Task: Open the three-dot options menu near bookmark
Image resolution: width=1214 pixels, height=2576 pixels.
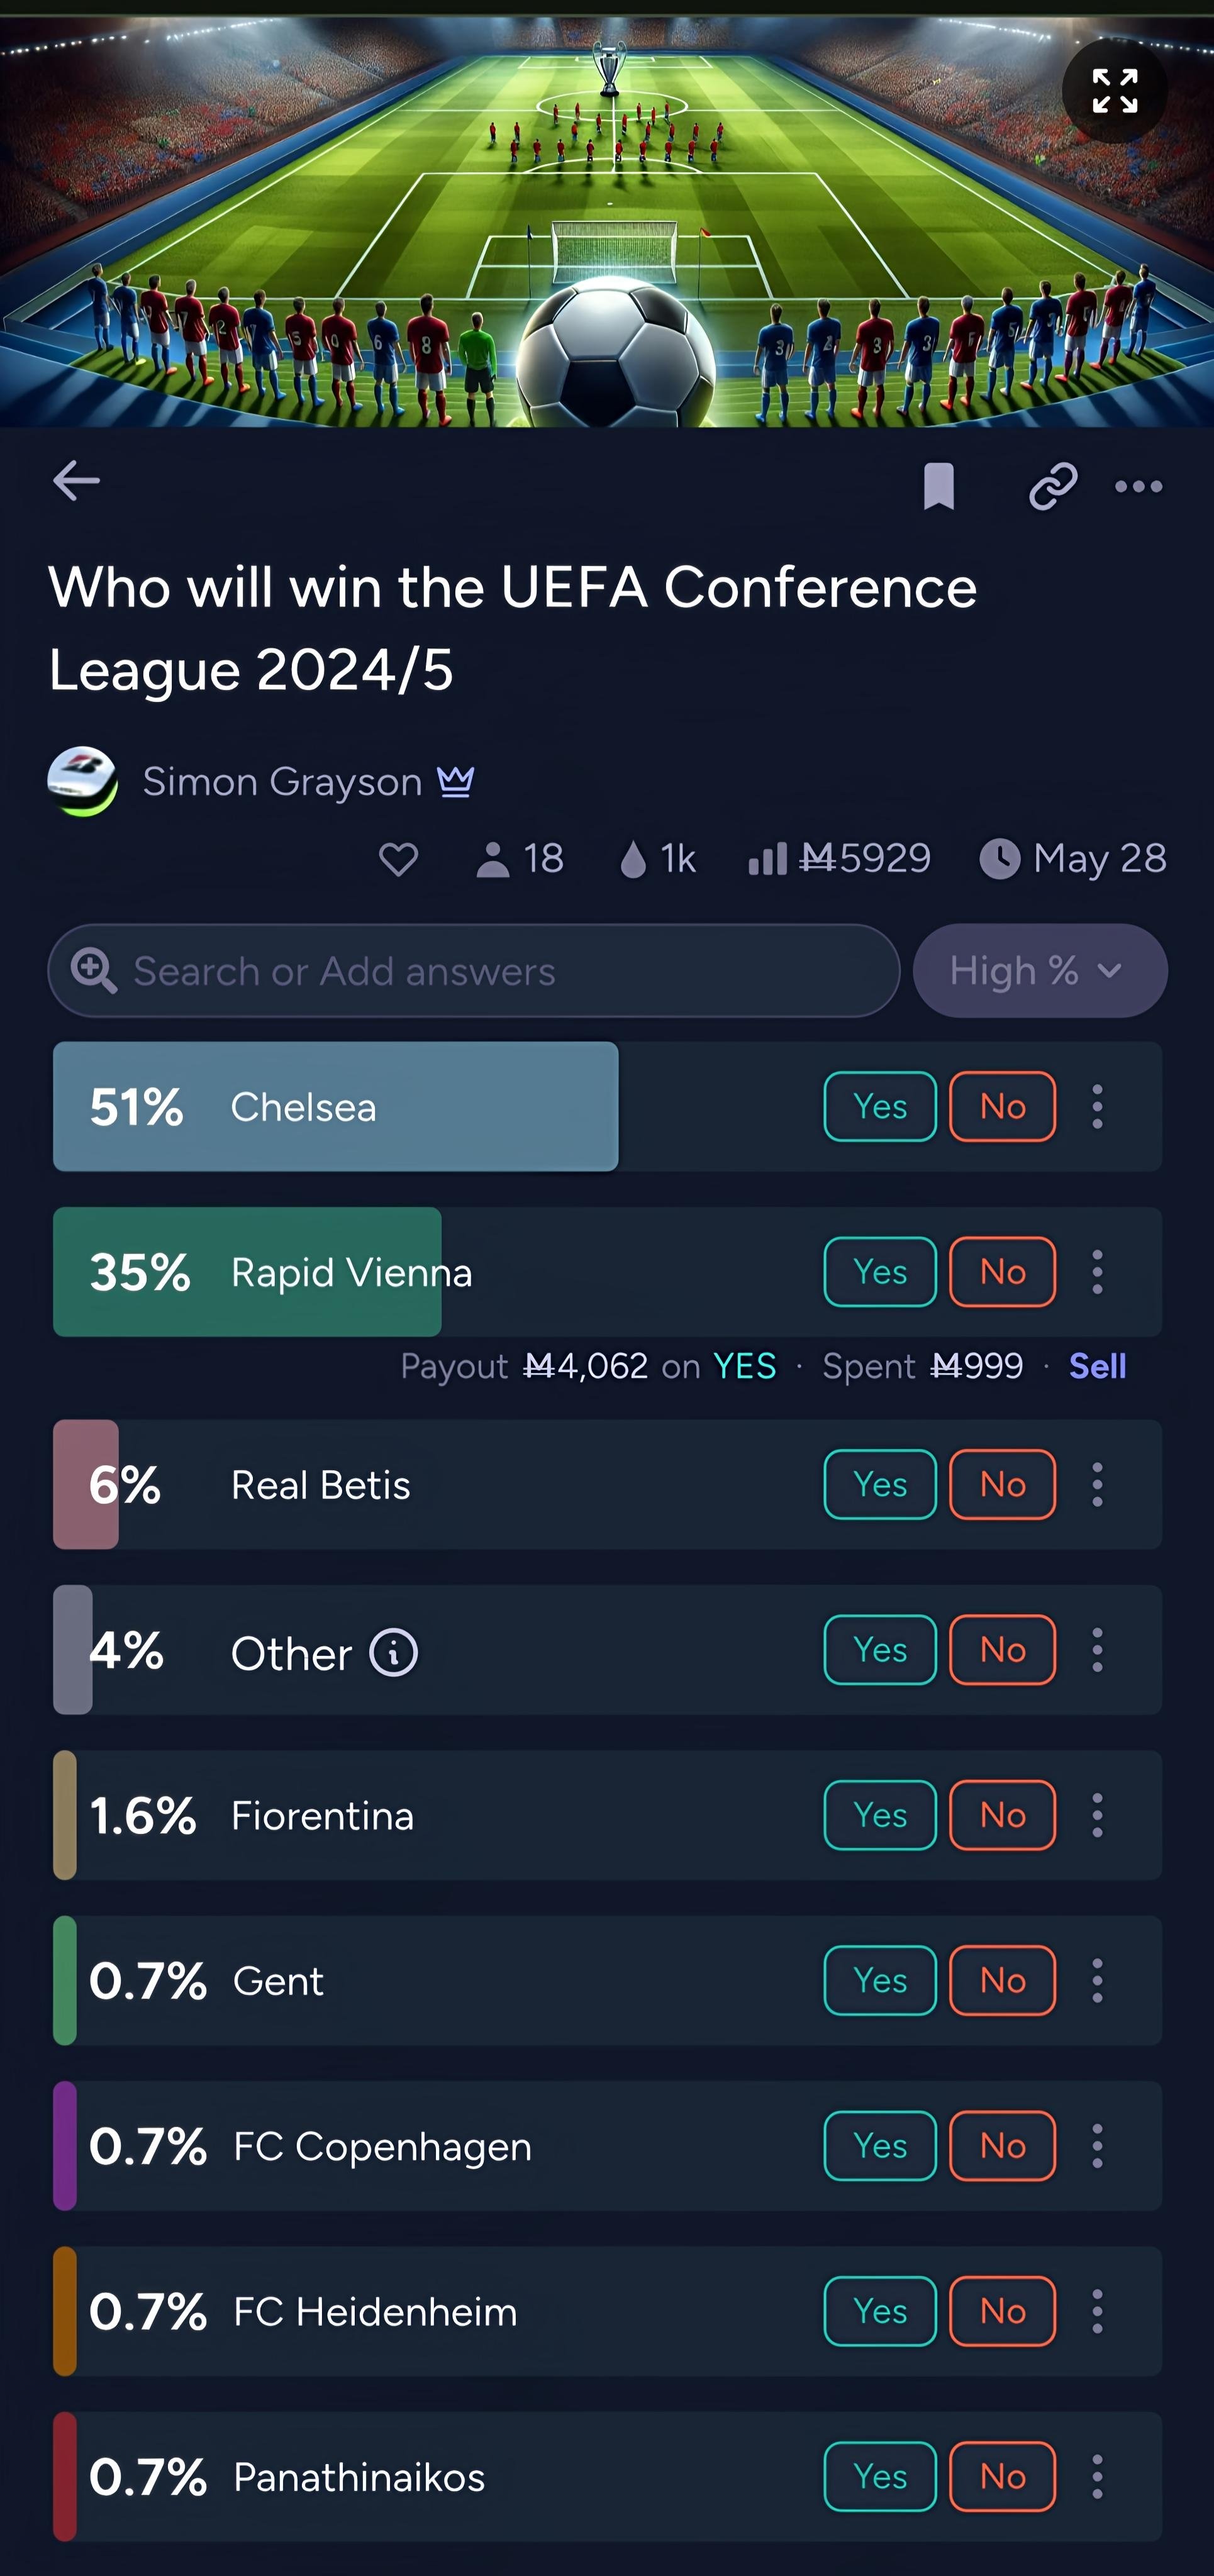Action: click(1138, 487)
